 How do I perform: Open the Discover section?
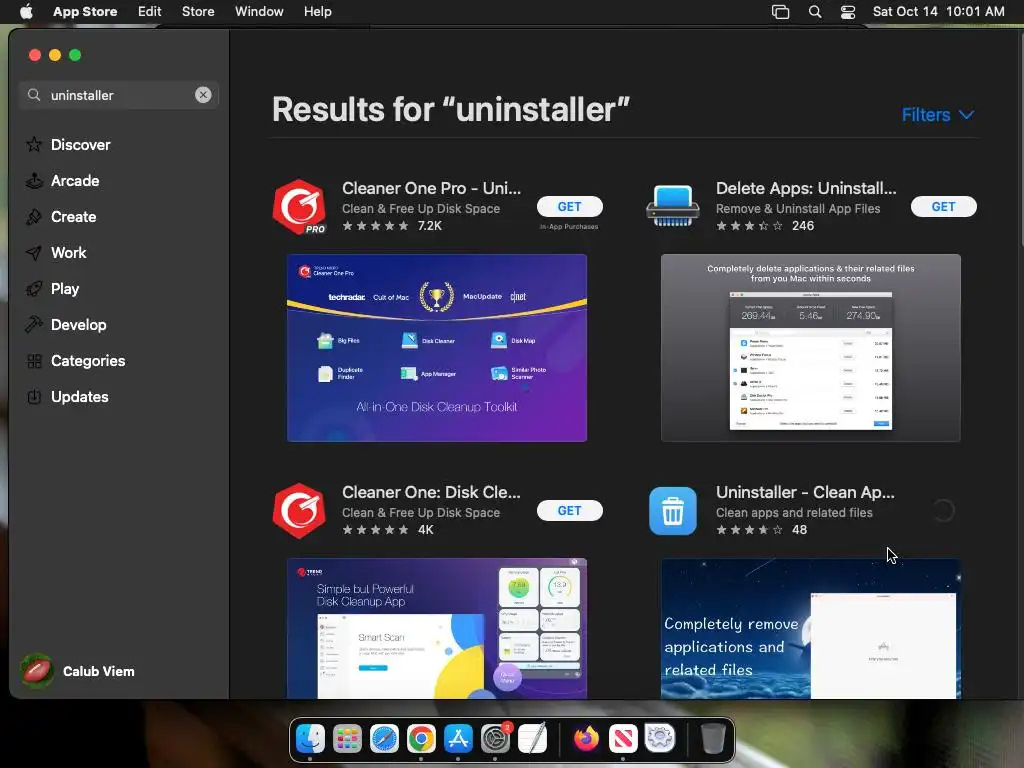coord(67,144)
